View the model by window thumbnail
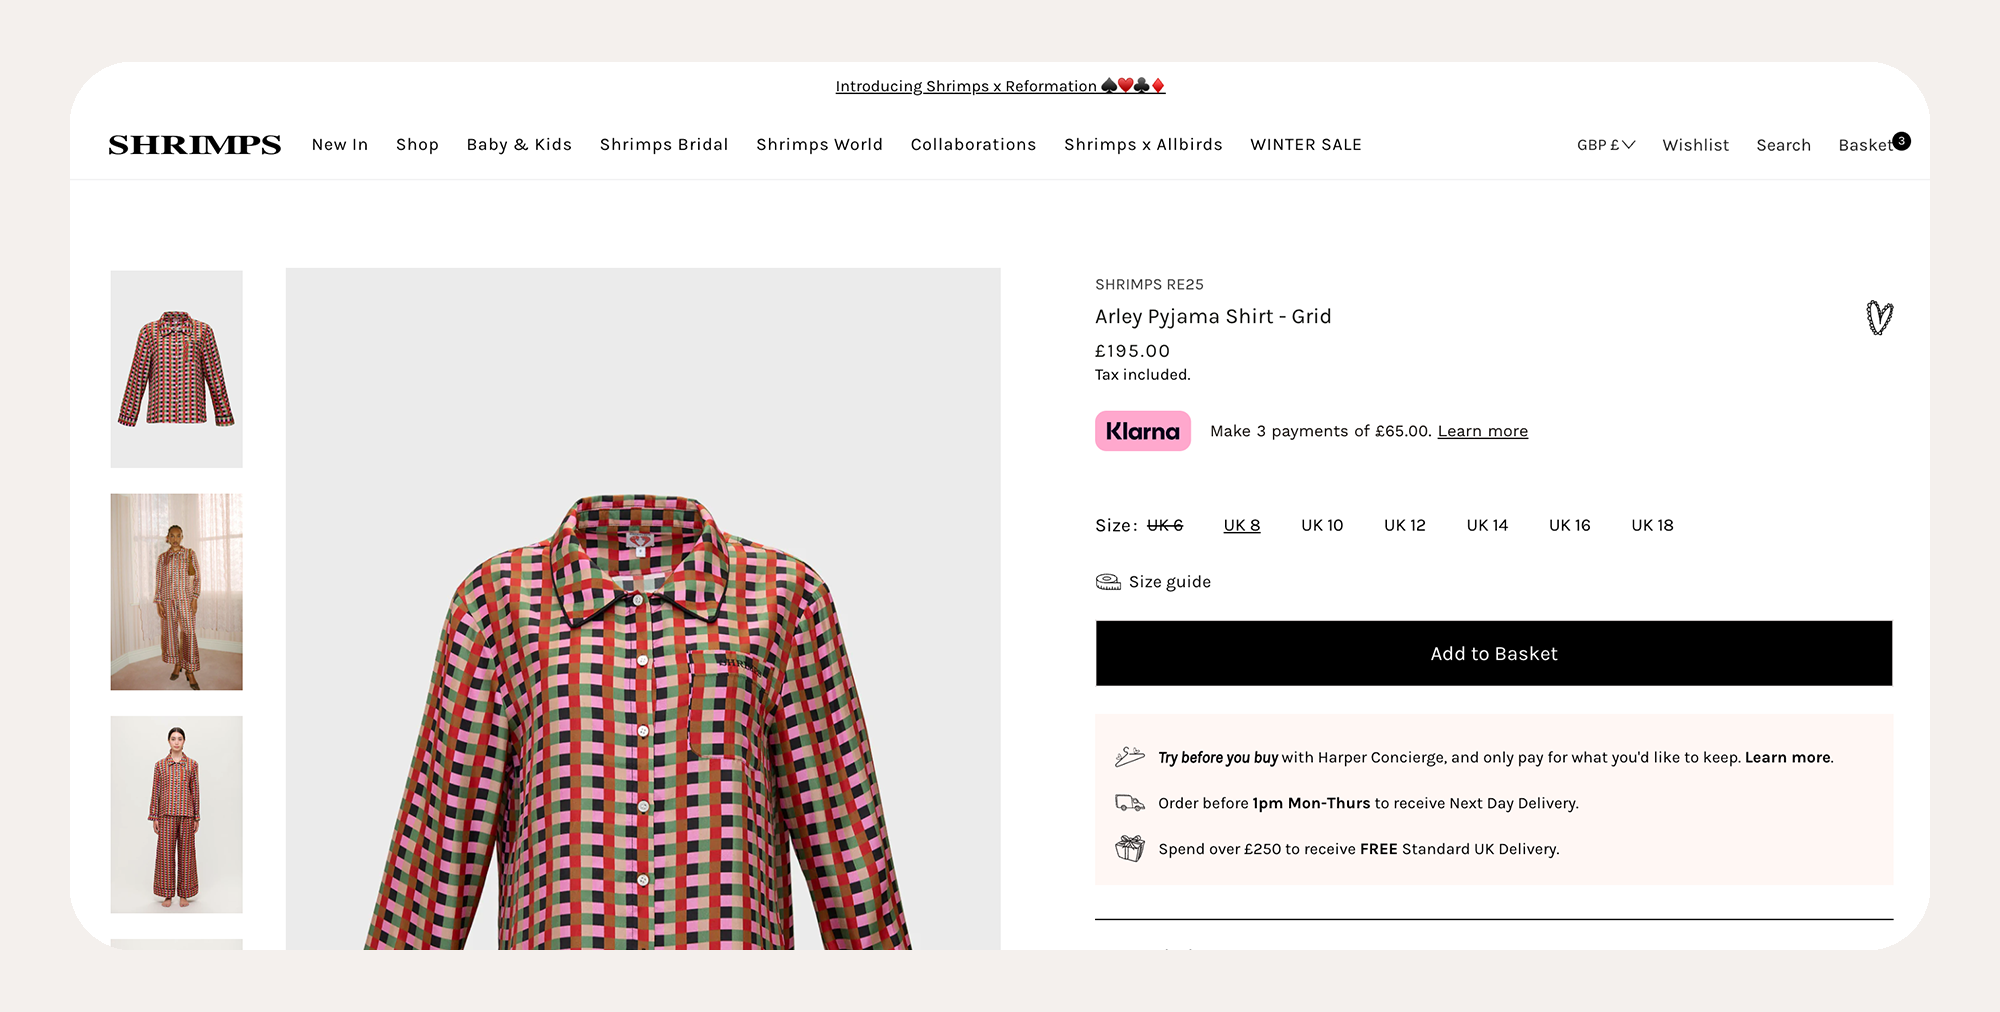Screen dimensions: 2000x1012 [x=176, y=592]
